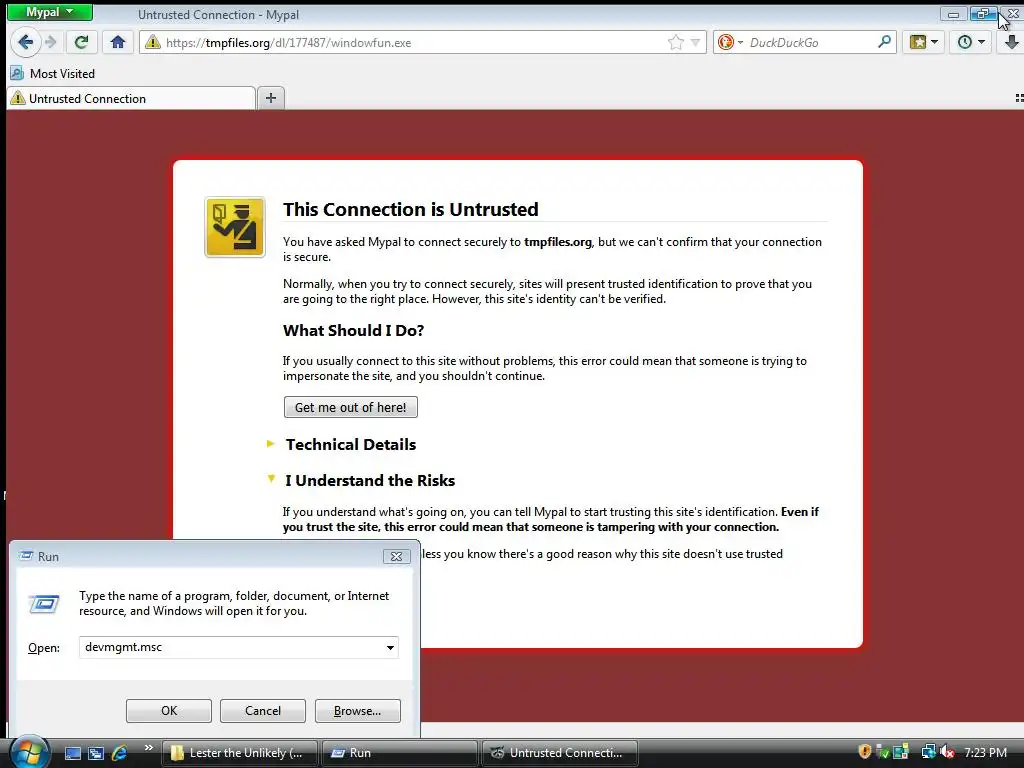Launch Internet Explorer from Quick Launch

point(120,753)
